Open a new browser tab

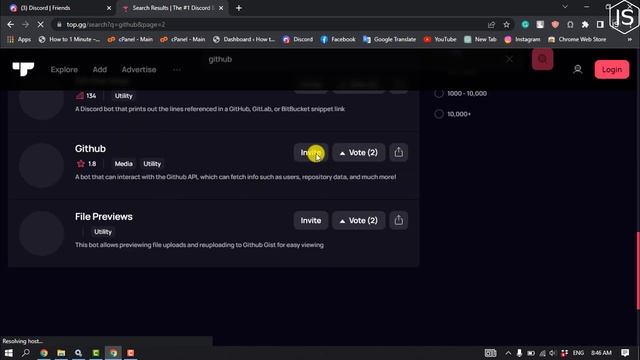click(239, 8)
